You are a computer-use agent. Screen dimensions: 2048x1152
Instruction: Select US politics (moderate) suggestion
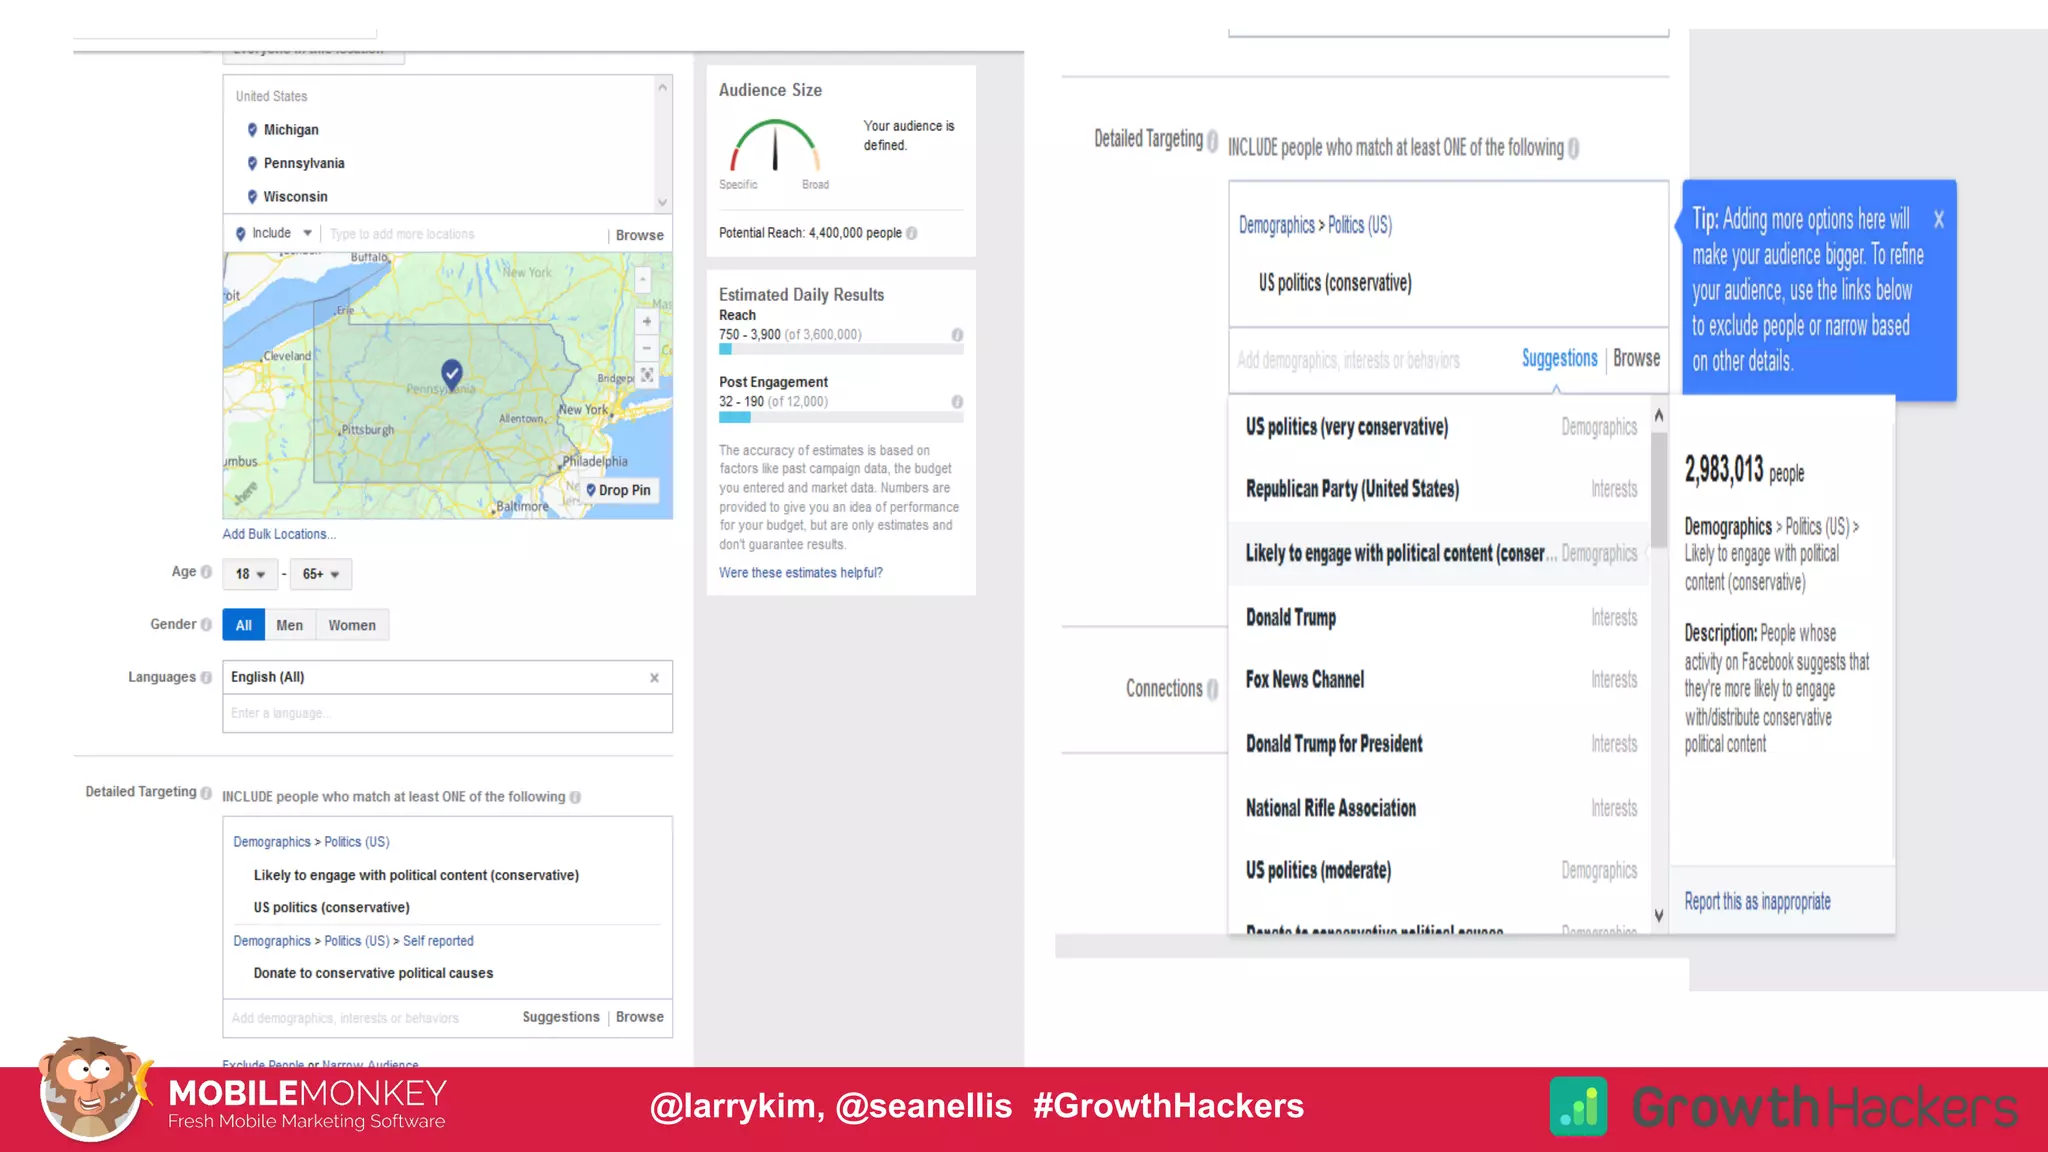1441,871
